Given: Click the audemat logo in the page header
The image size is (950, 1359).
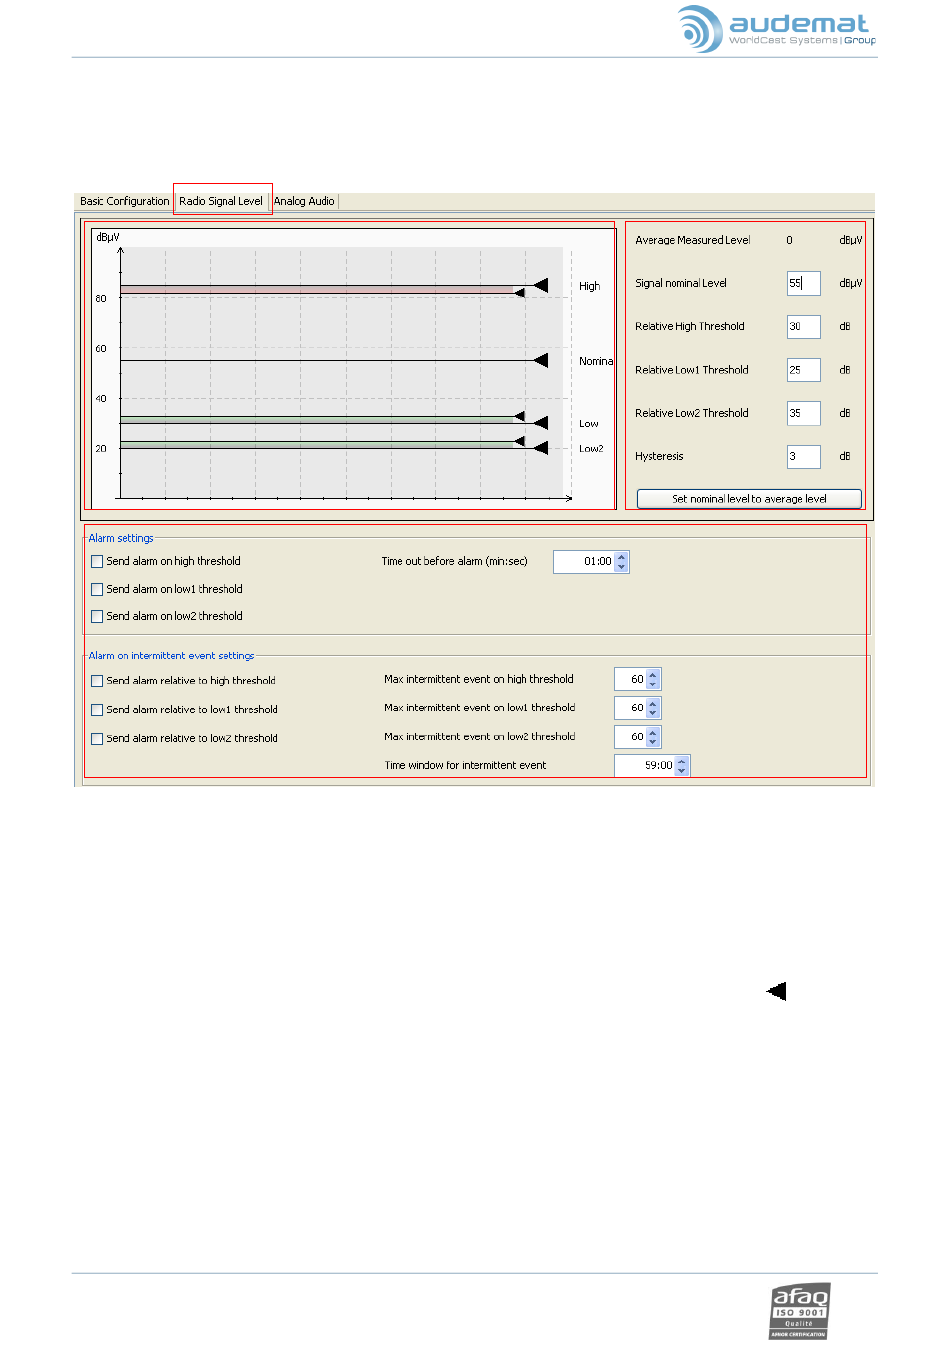Looking at the screenshot, I should coord(776,28).
